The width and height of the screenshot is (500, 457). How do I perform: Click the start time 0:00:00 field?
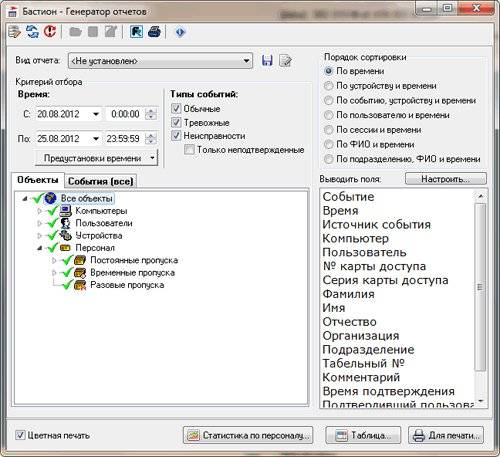[125, 114]
